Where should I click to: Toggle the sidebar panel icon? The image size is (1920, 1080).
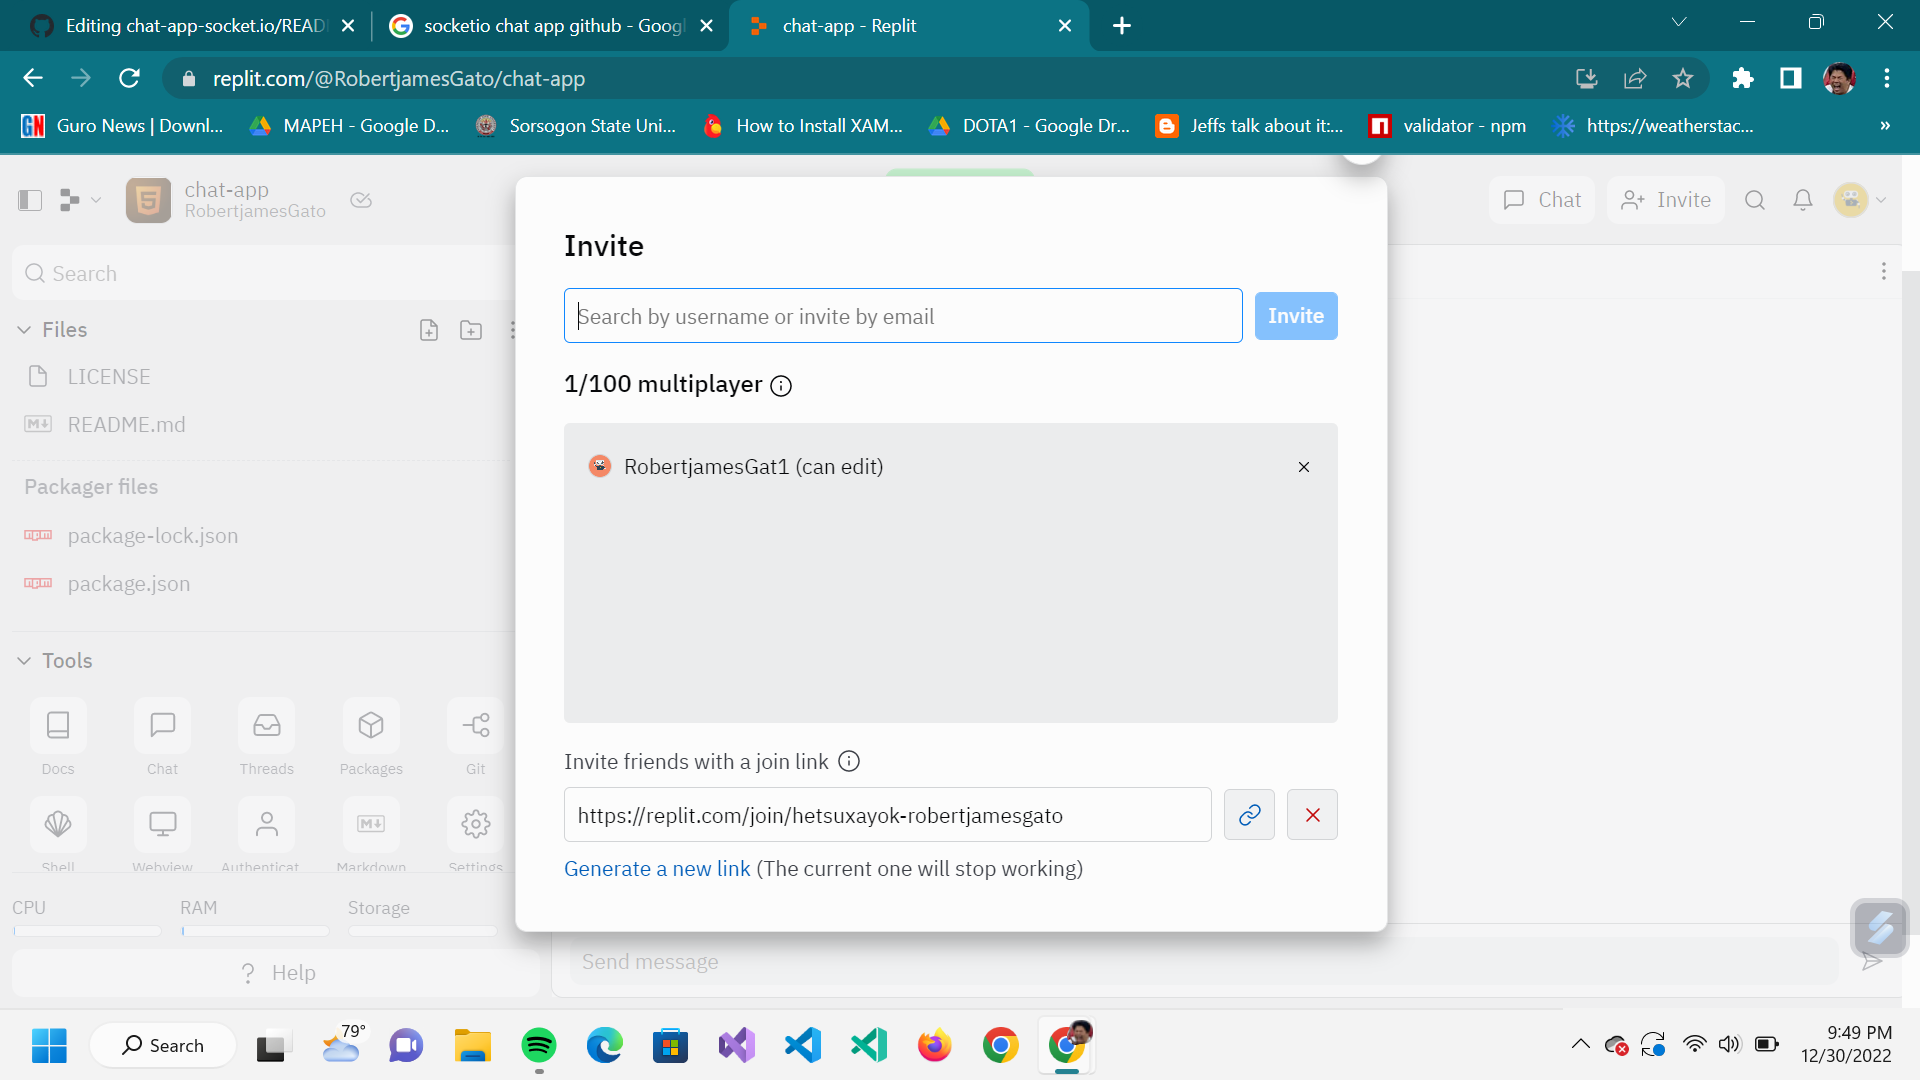(30, 200)
